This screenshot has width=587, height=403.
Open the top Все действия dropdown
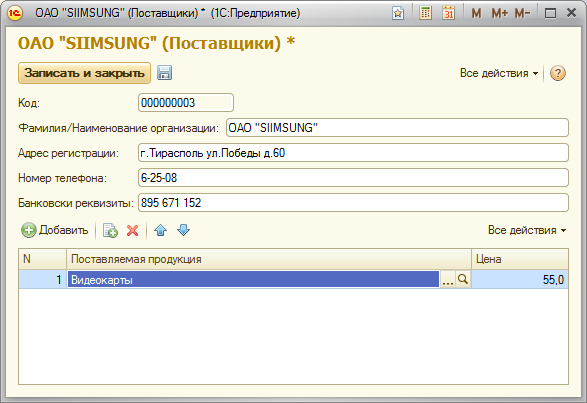(499, 73)
